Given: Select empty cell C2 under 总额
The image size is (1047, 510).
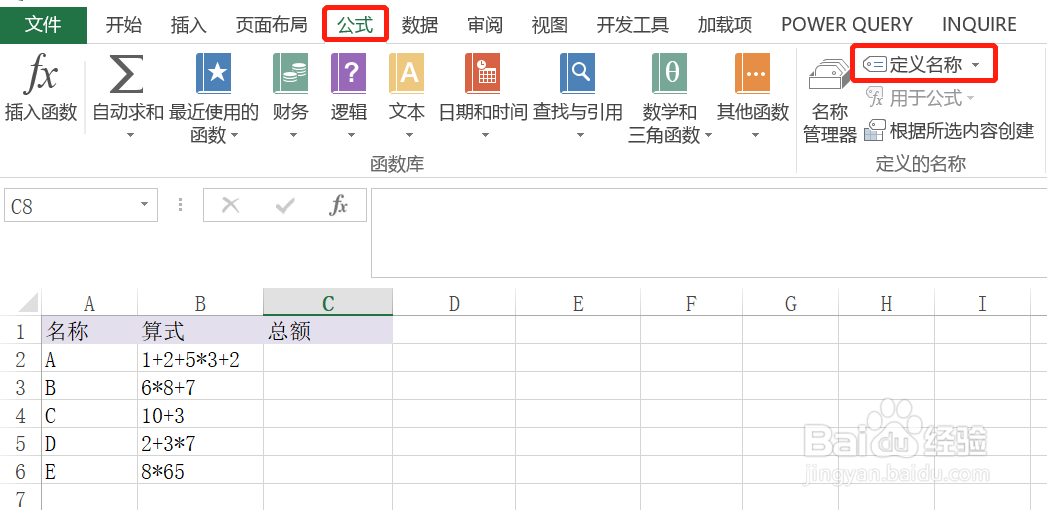Looking at the screenshot, I should click(x=328, y=359).
